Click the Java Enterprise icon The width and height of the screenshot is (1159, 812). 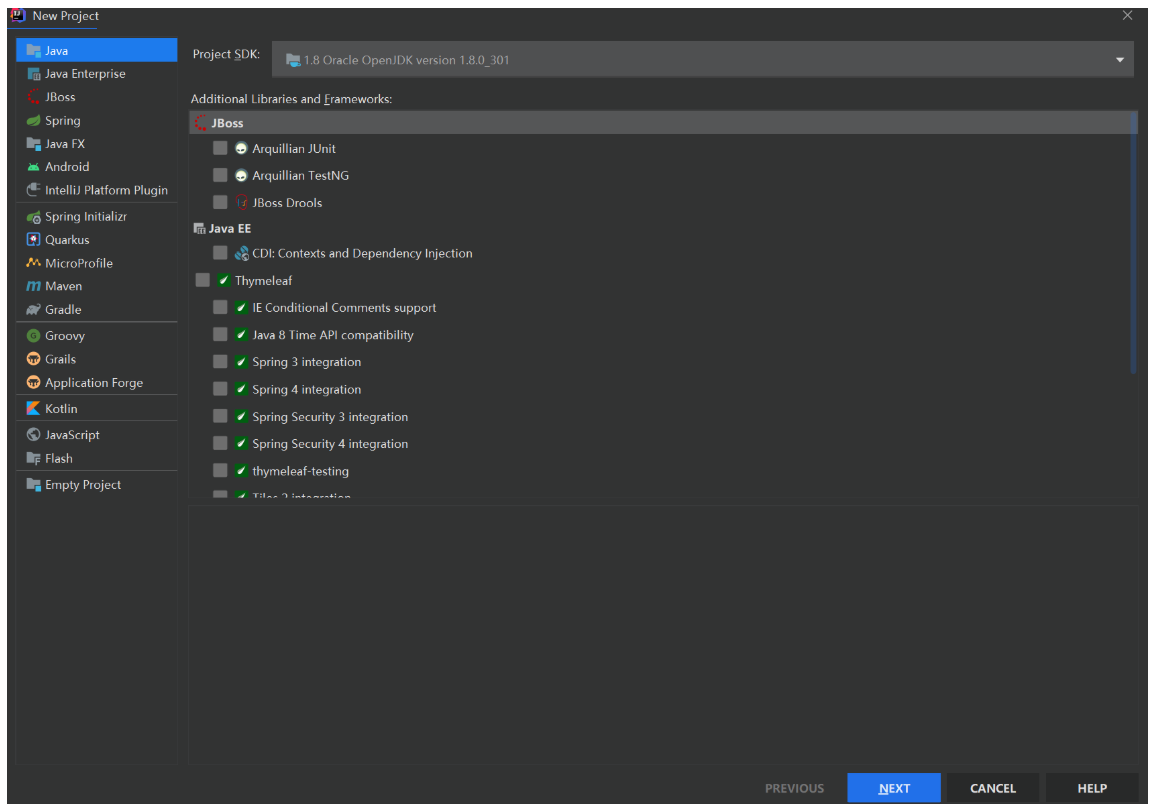pyautogui.click(x=33, y=74)
